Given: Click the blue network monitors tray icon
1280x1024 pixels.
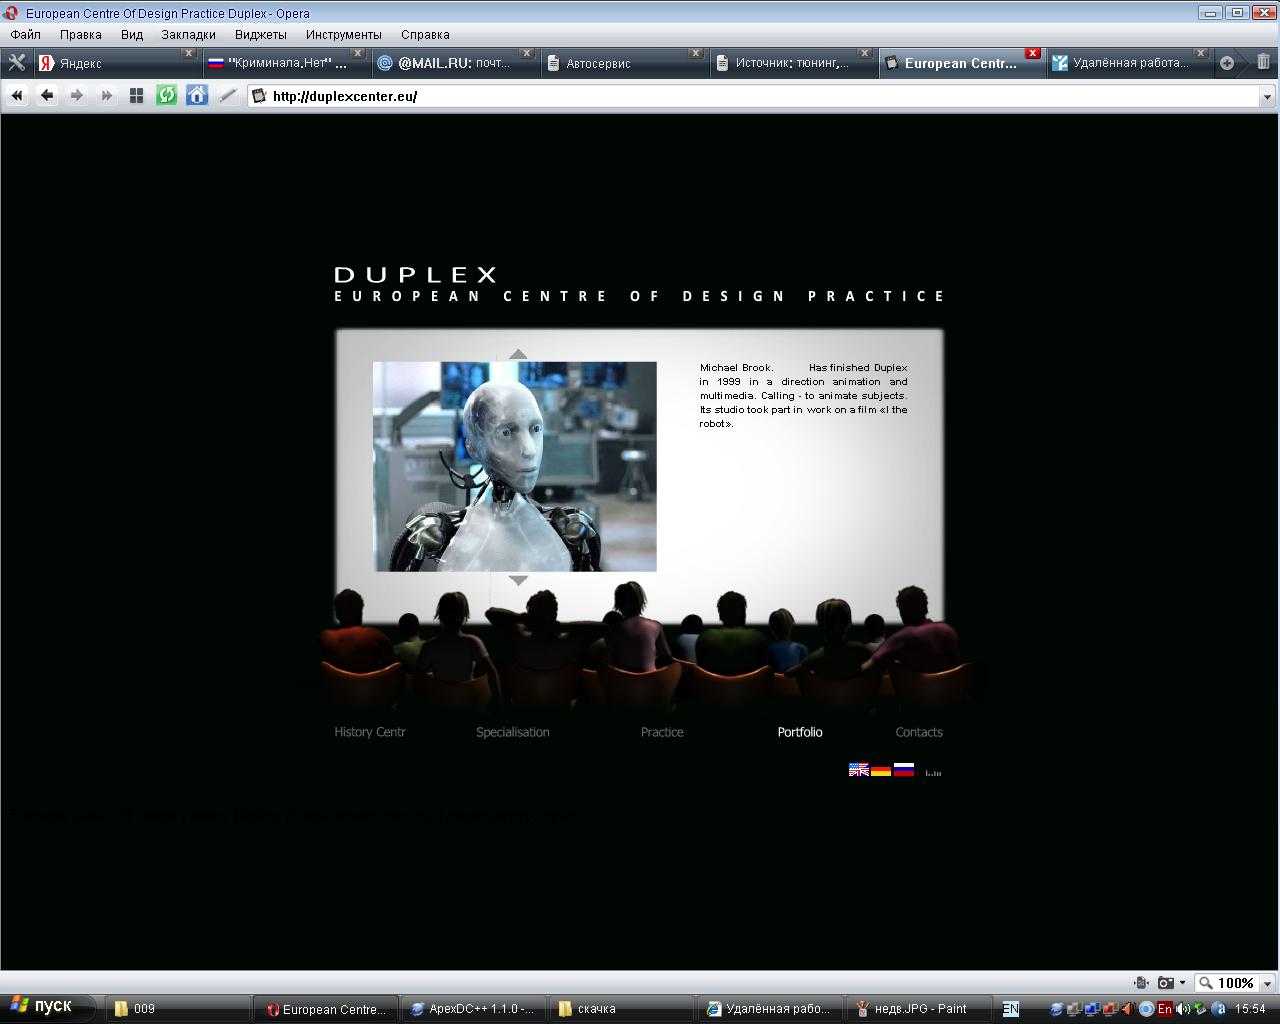Looking at the screenshot, I should coord(1092,1009).
